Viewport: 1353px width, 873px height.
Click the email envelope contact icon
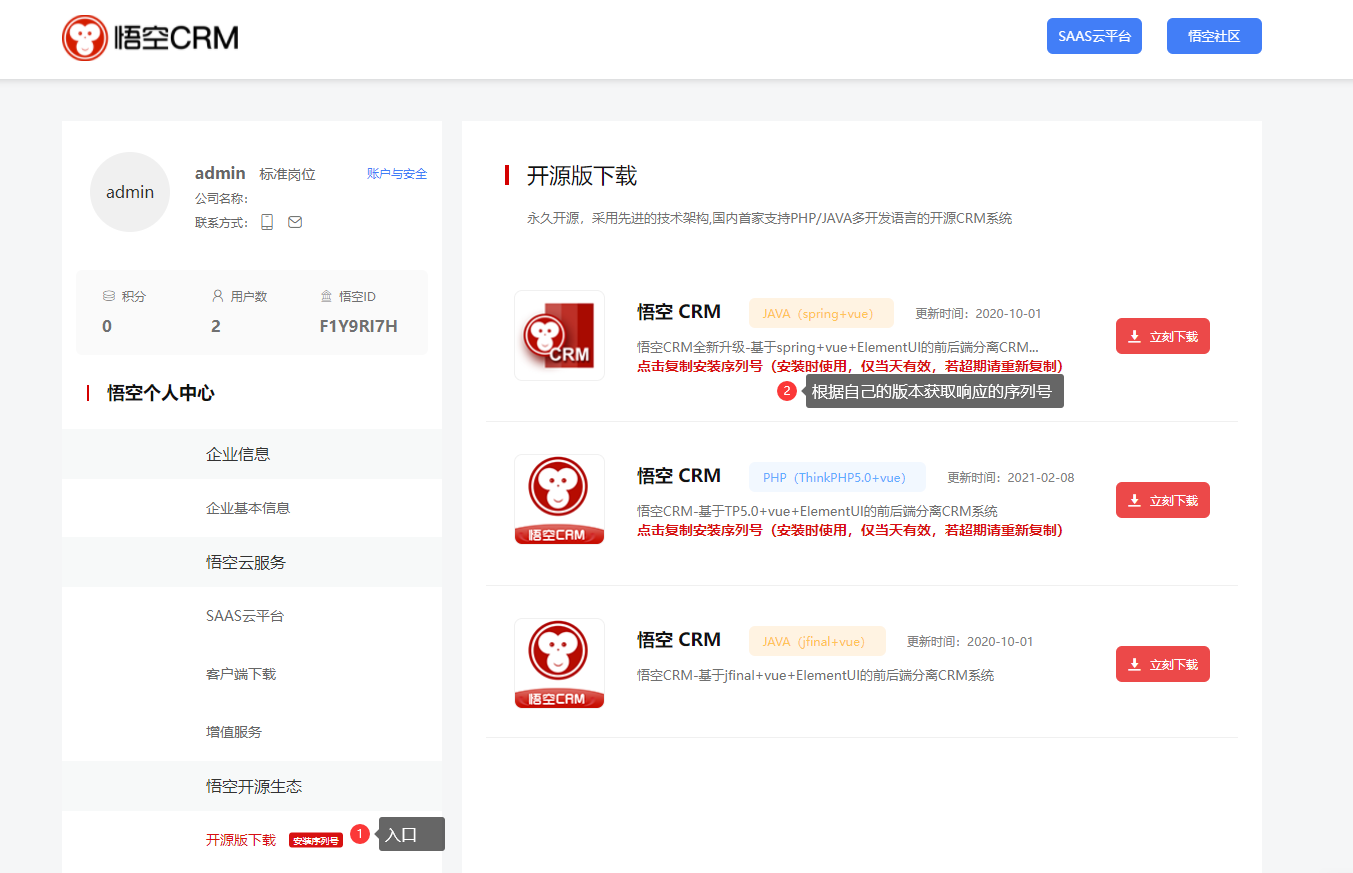295,222
